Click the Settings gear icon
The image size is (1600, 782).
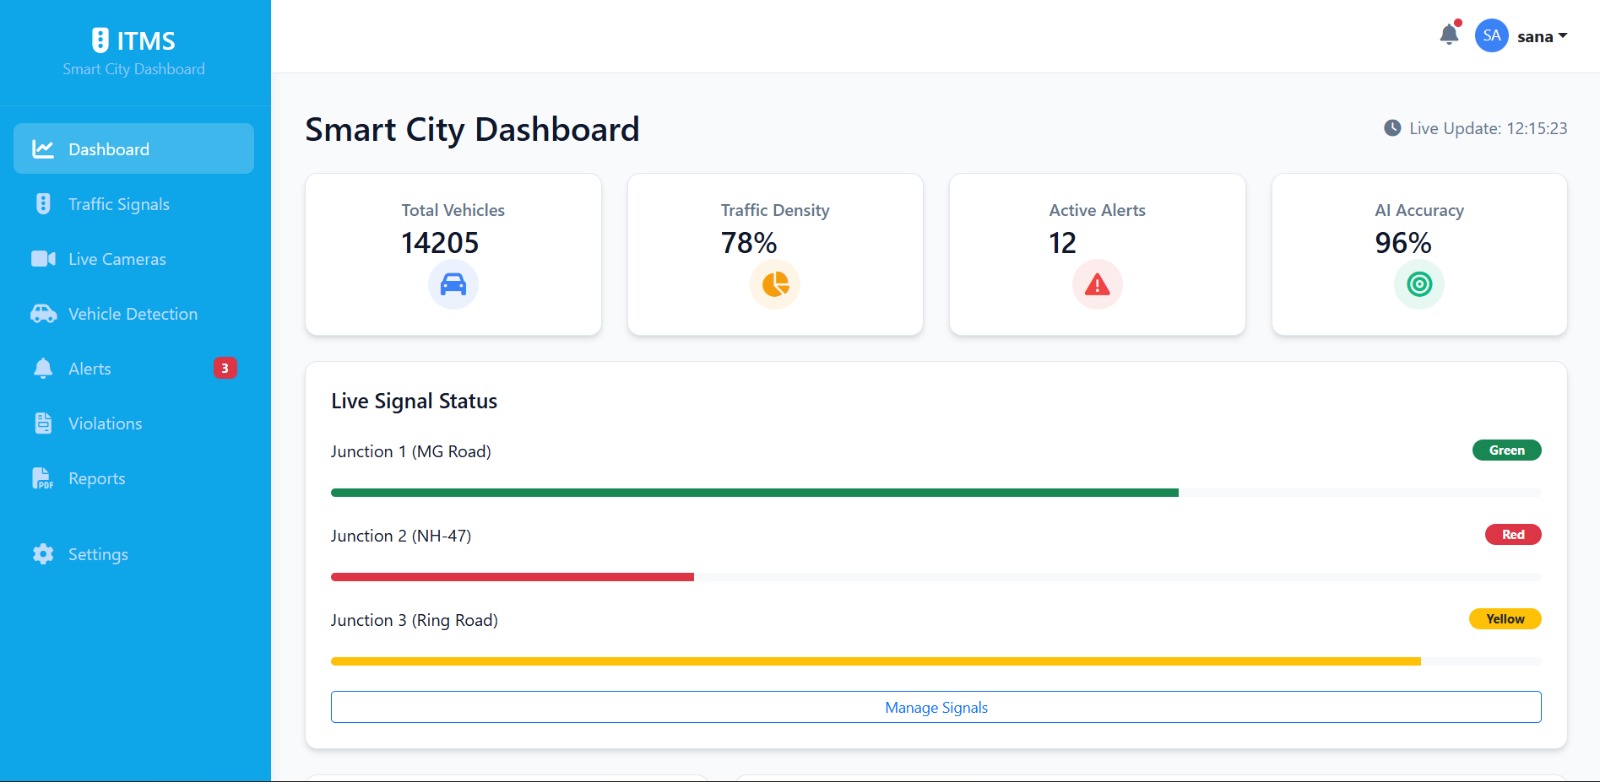(x=43, y=554)
